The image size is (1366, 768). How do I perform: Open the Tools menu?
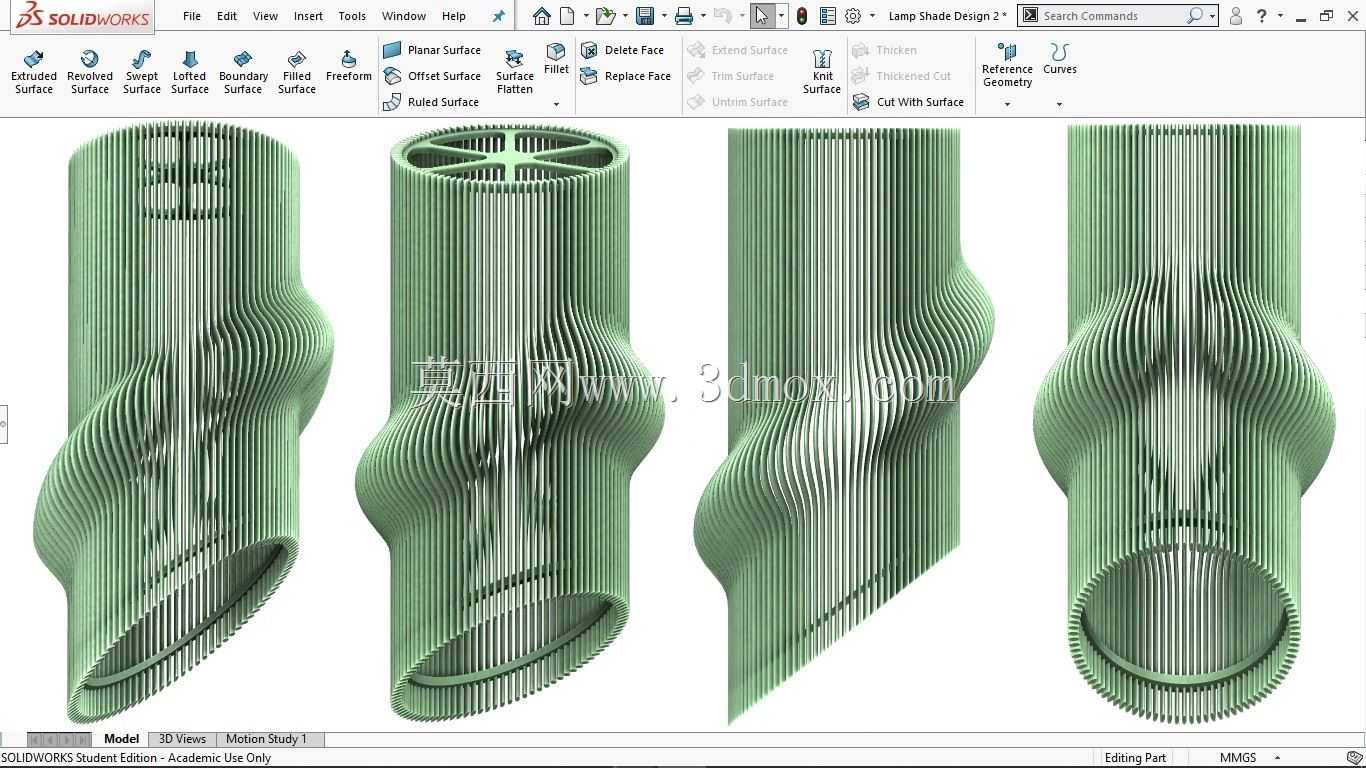pyautogui.click(x=352, y=16)
